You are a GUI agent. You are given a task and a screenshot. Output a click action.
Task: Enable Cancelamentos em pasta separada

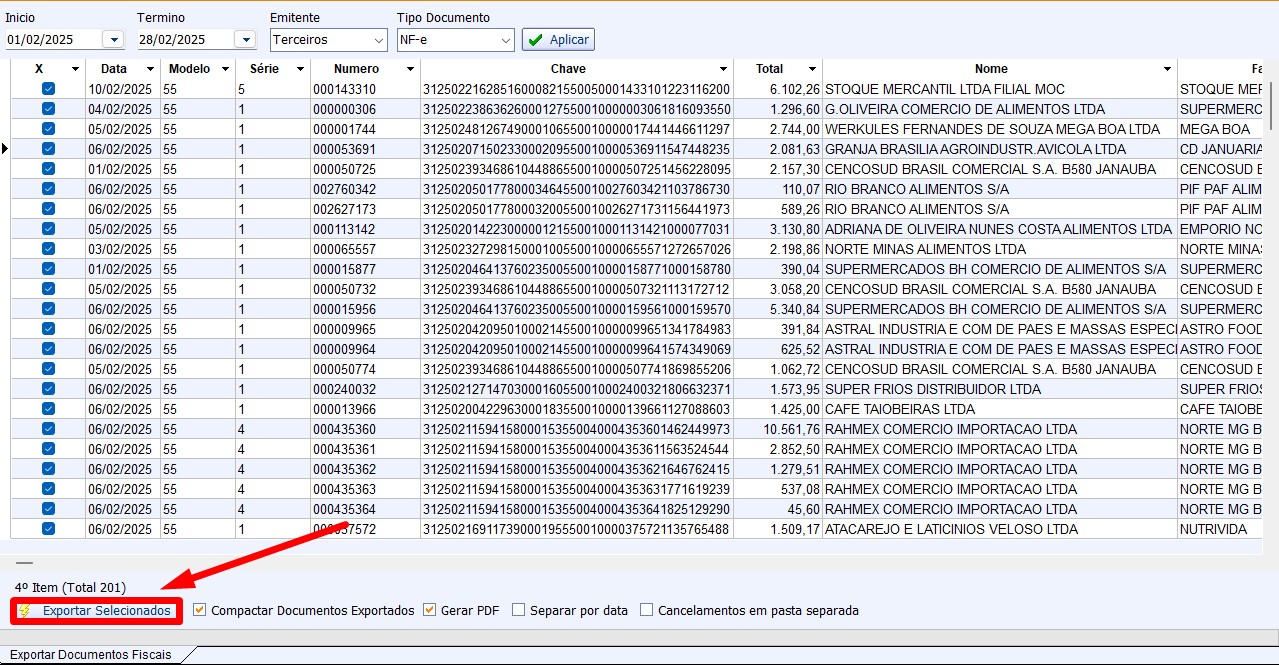click(646, 610)
